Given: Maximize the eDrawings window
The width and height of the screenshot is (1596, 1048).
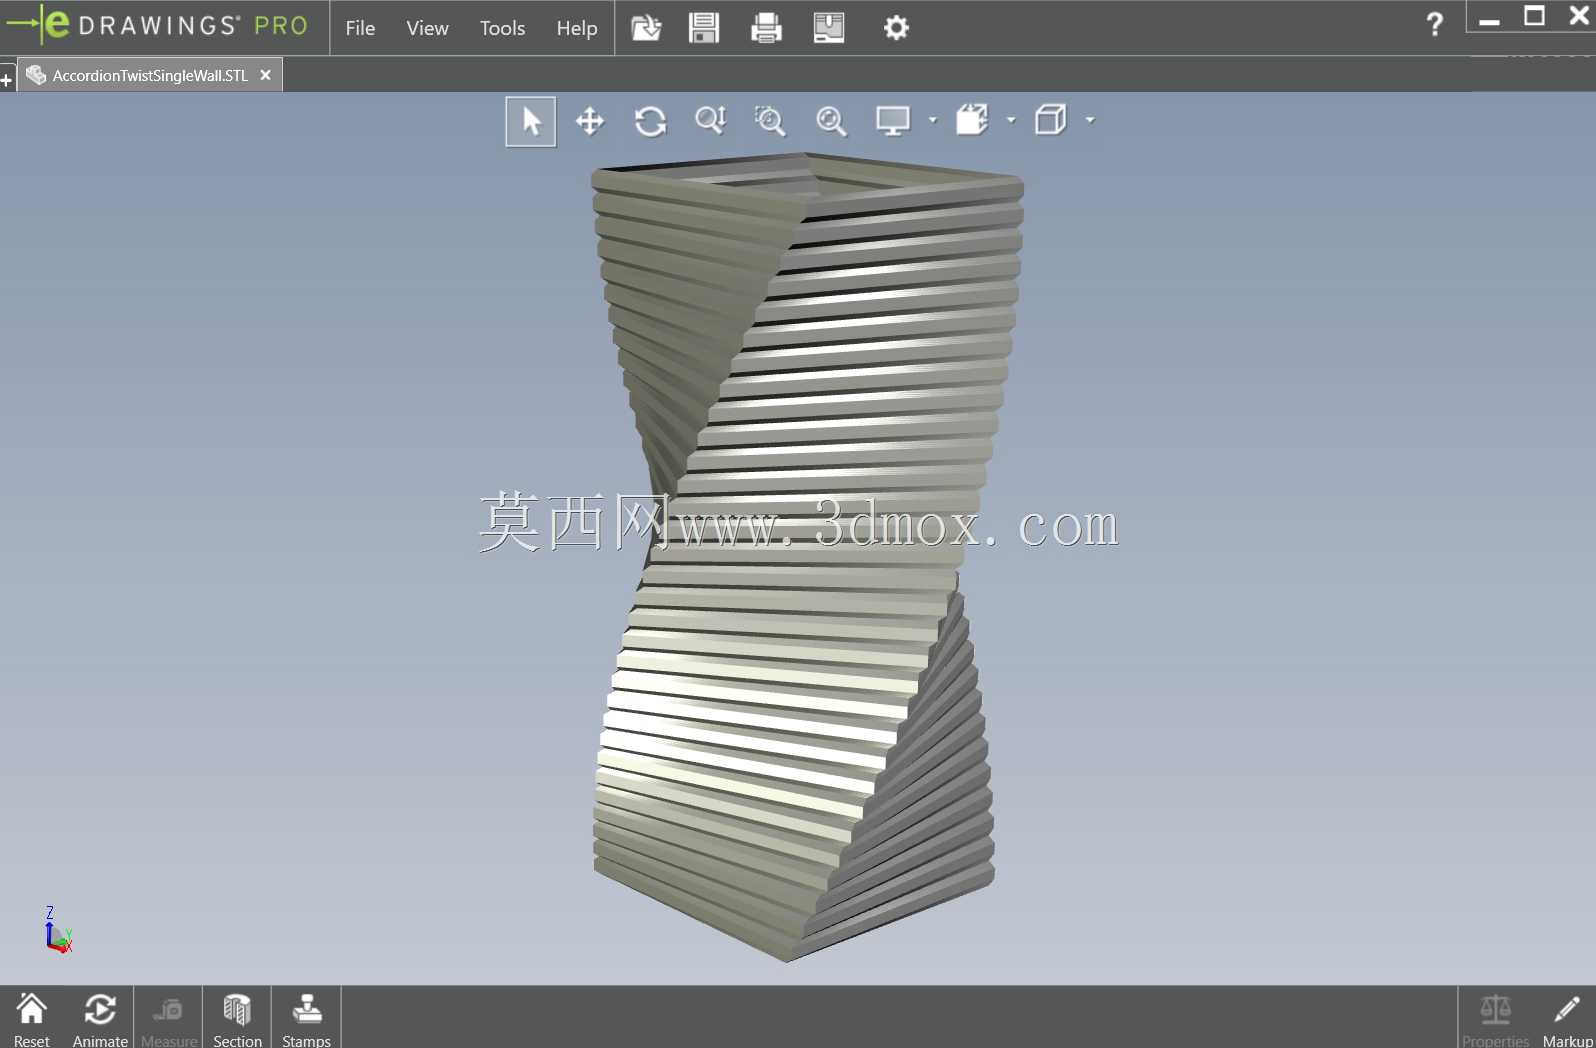Looking at the screenshot, I should point(1534,16).
